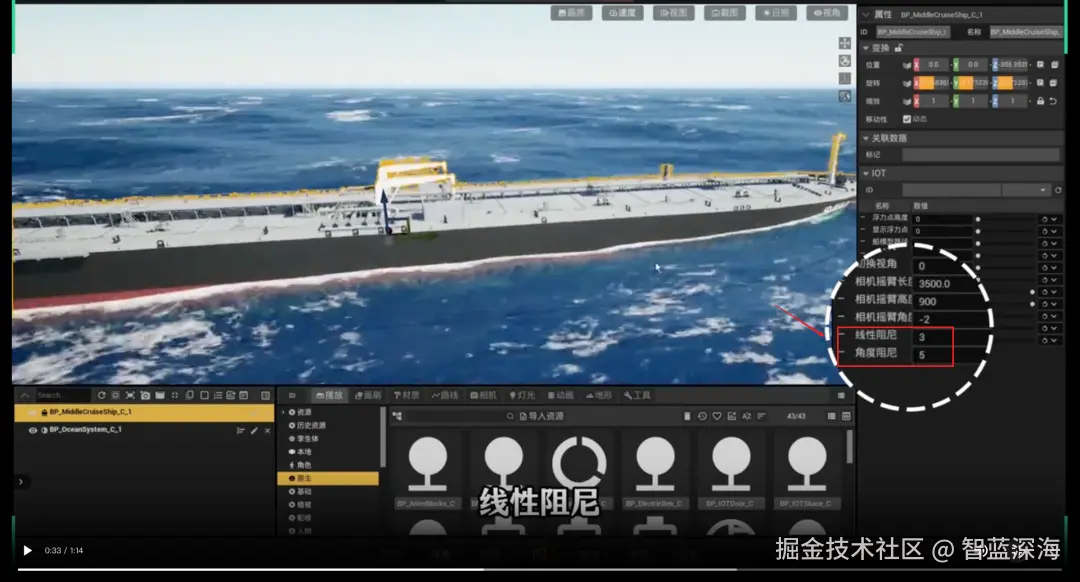
Task: Select the BP_IOTDoor_C asset thumbnail
Action: point(730,470)
